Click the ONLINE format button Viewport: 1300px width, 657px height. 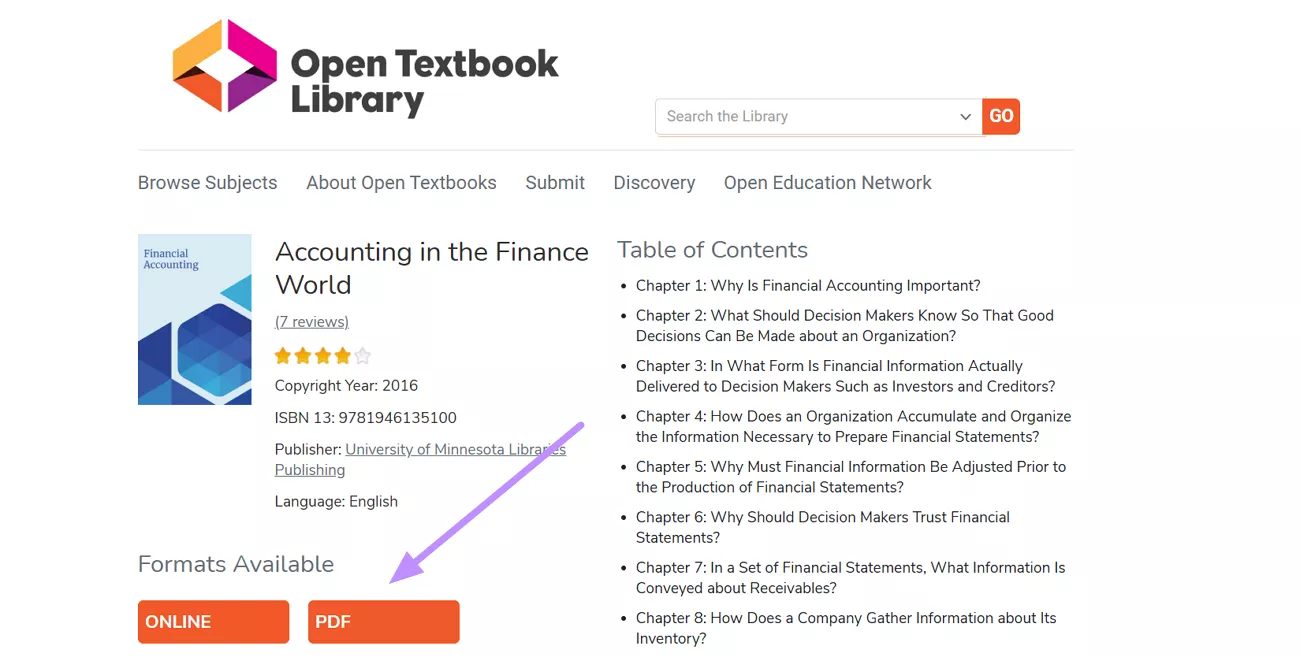[x=213, y=621]
